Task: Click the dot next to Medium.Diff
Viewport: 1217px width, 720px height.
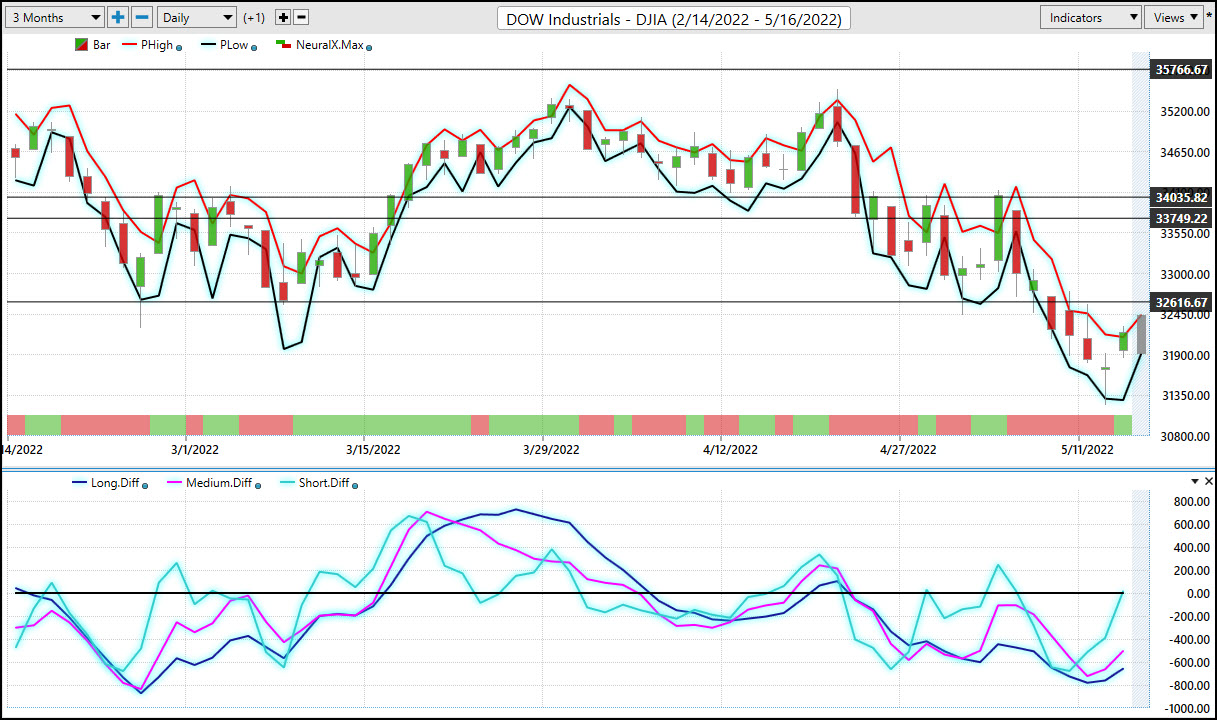Action: [258, 485]
